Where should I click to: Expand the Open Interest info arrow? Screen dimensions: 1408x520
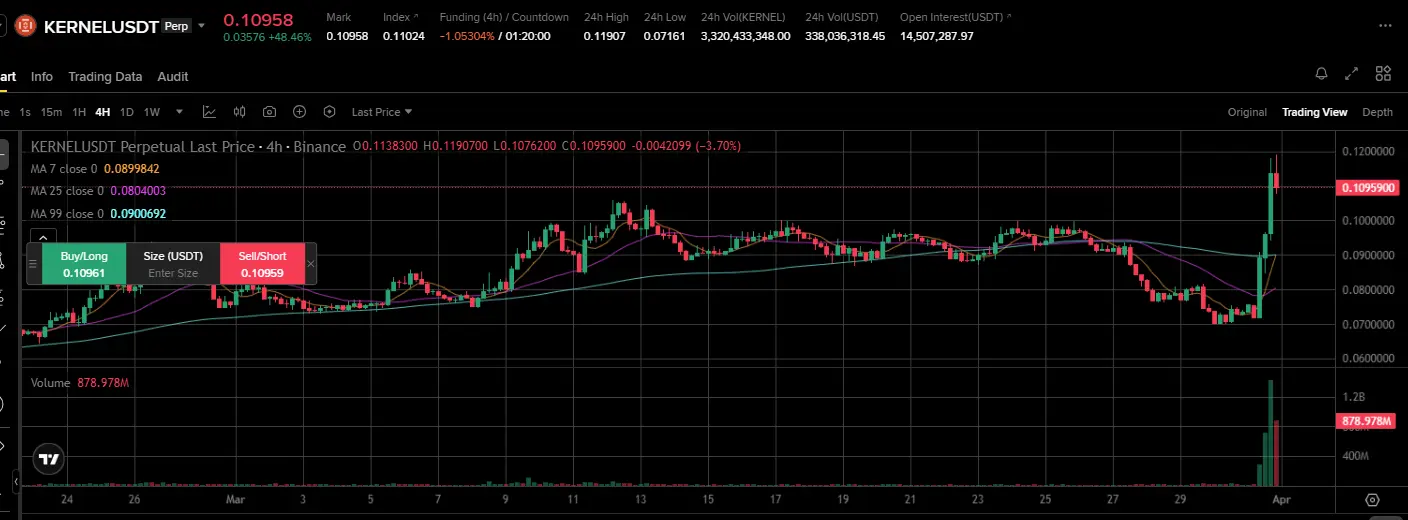(x=1009, y=17)
